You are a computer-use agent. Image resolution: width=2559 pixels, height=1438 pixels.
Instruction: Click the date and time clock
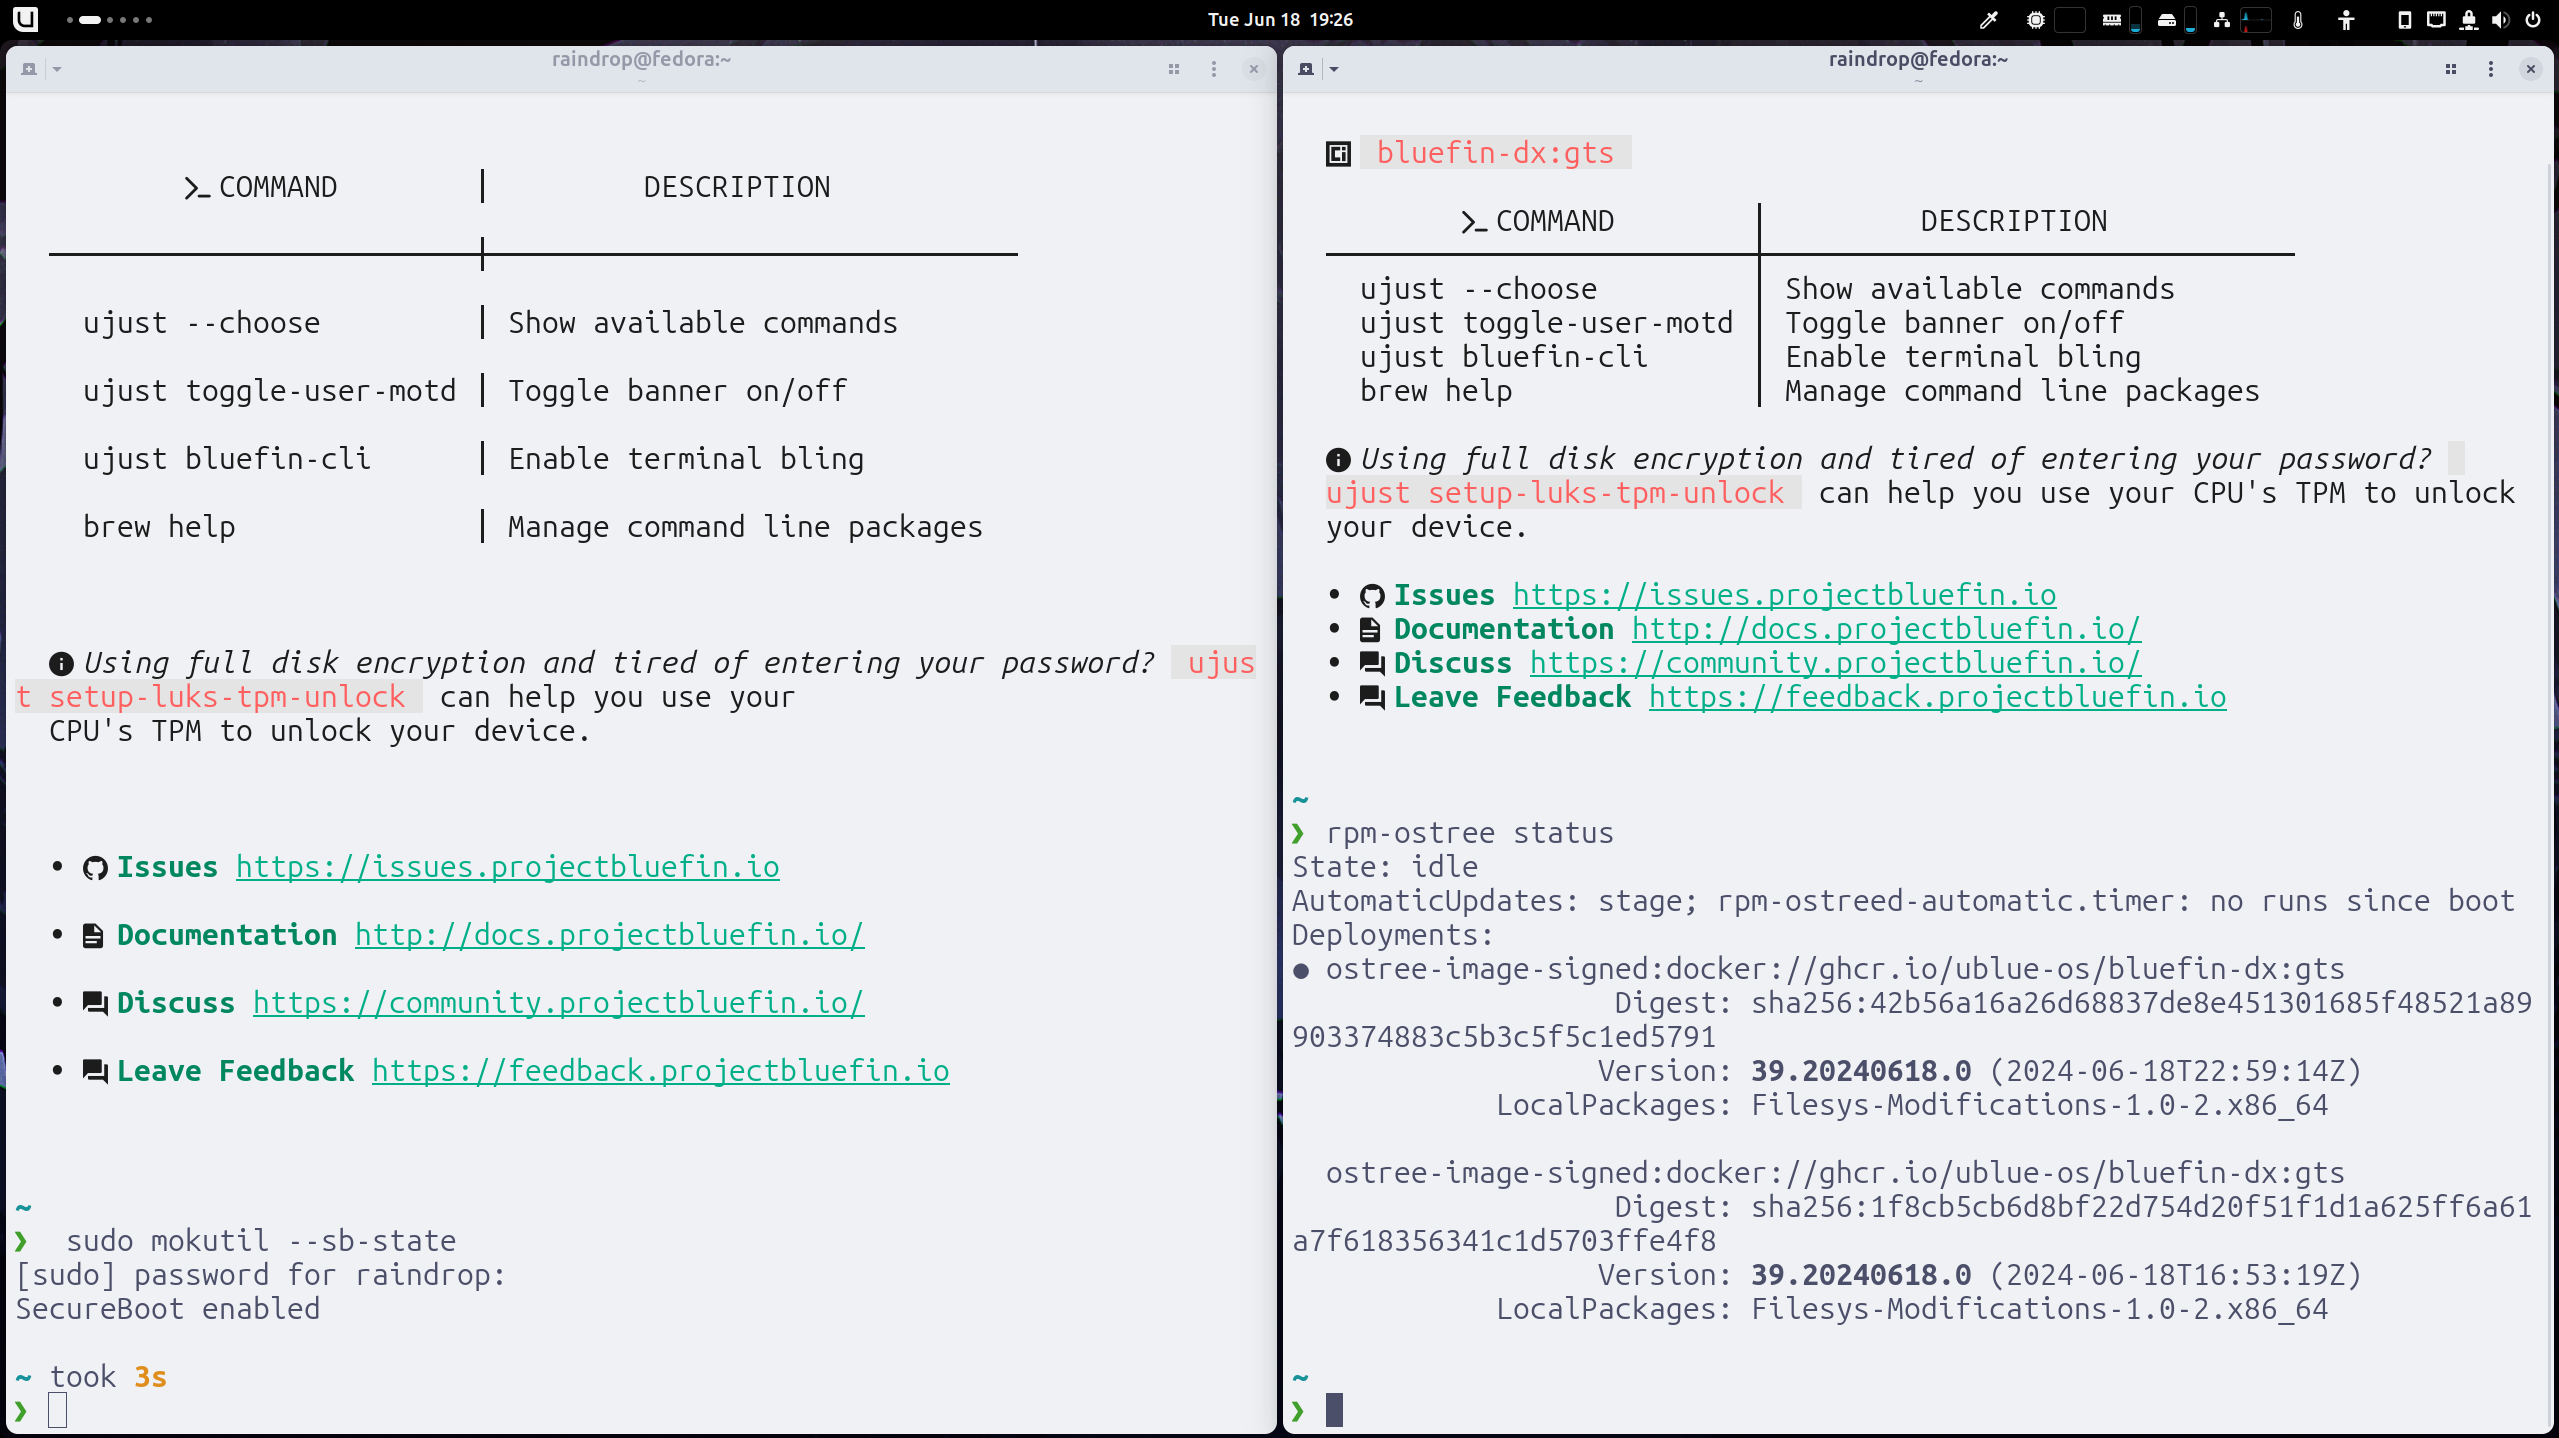tap(1280, 20)
